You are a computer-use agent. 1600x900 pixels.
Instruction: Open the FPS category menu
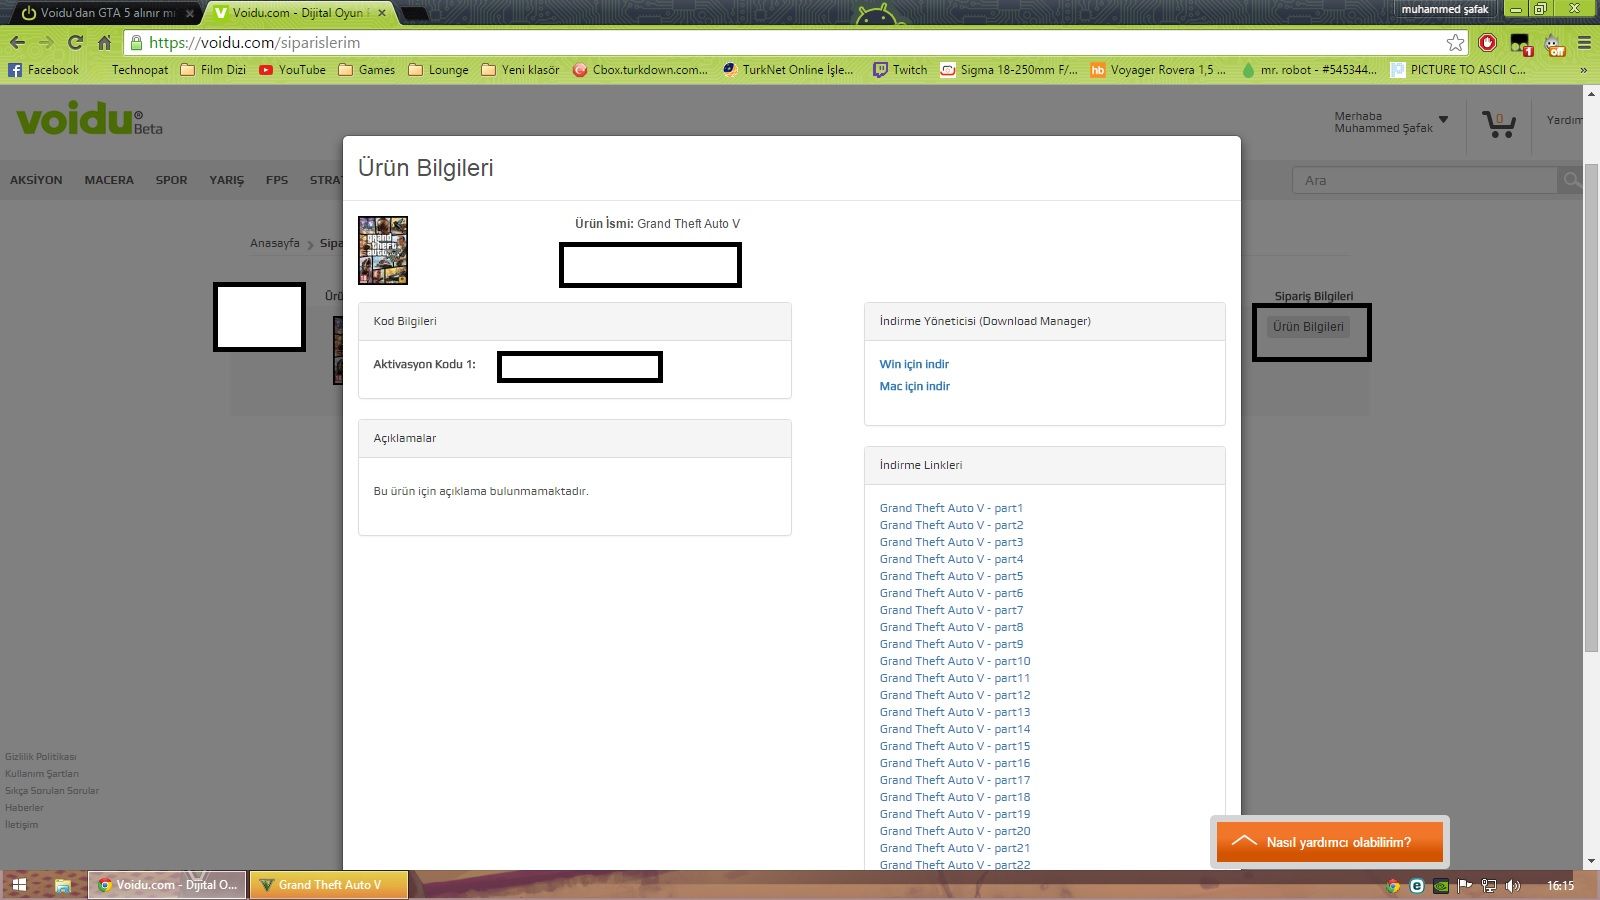point(277,180)
